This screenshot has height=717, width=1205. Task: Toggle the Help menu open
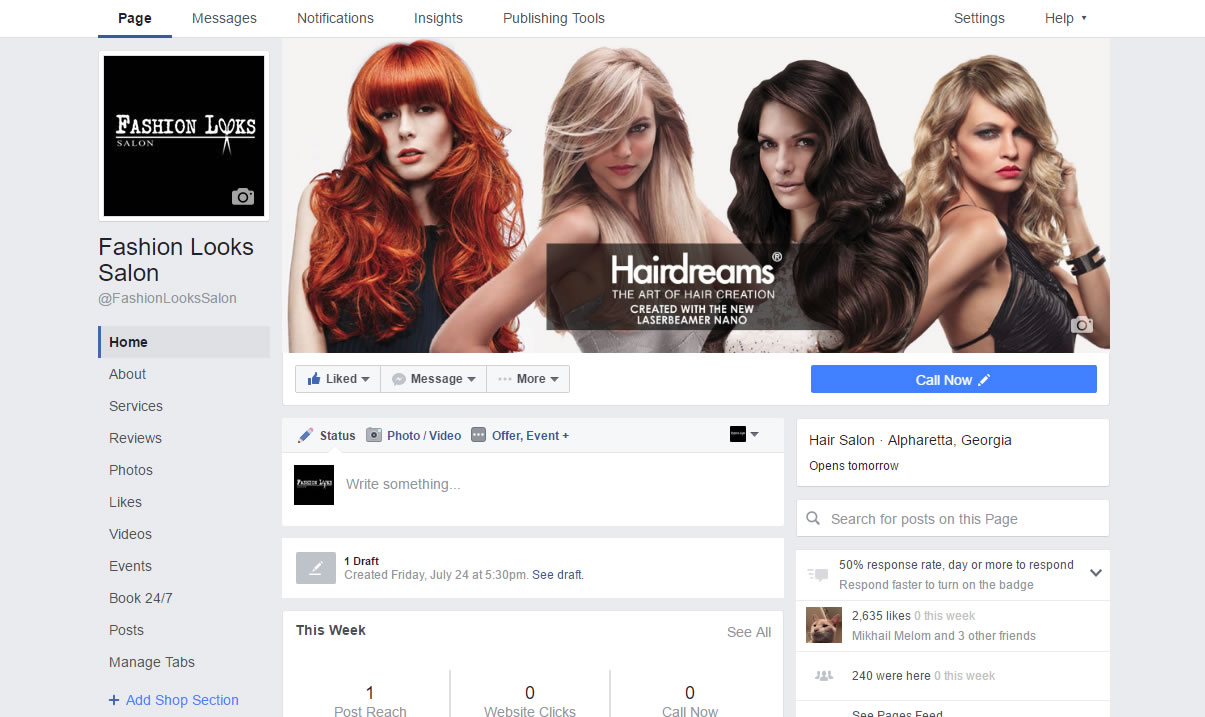click(x=1065, y=18)
